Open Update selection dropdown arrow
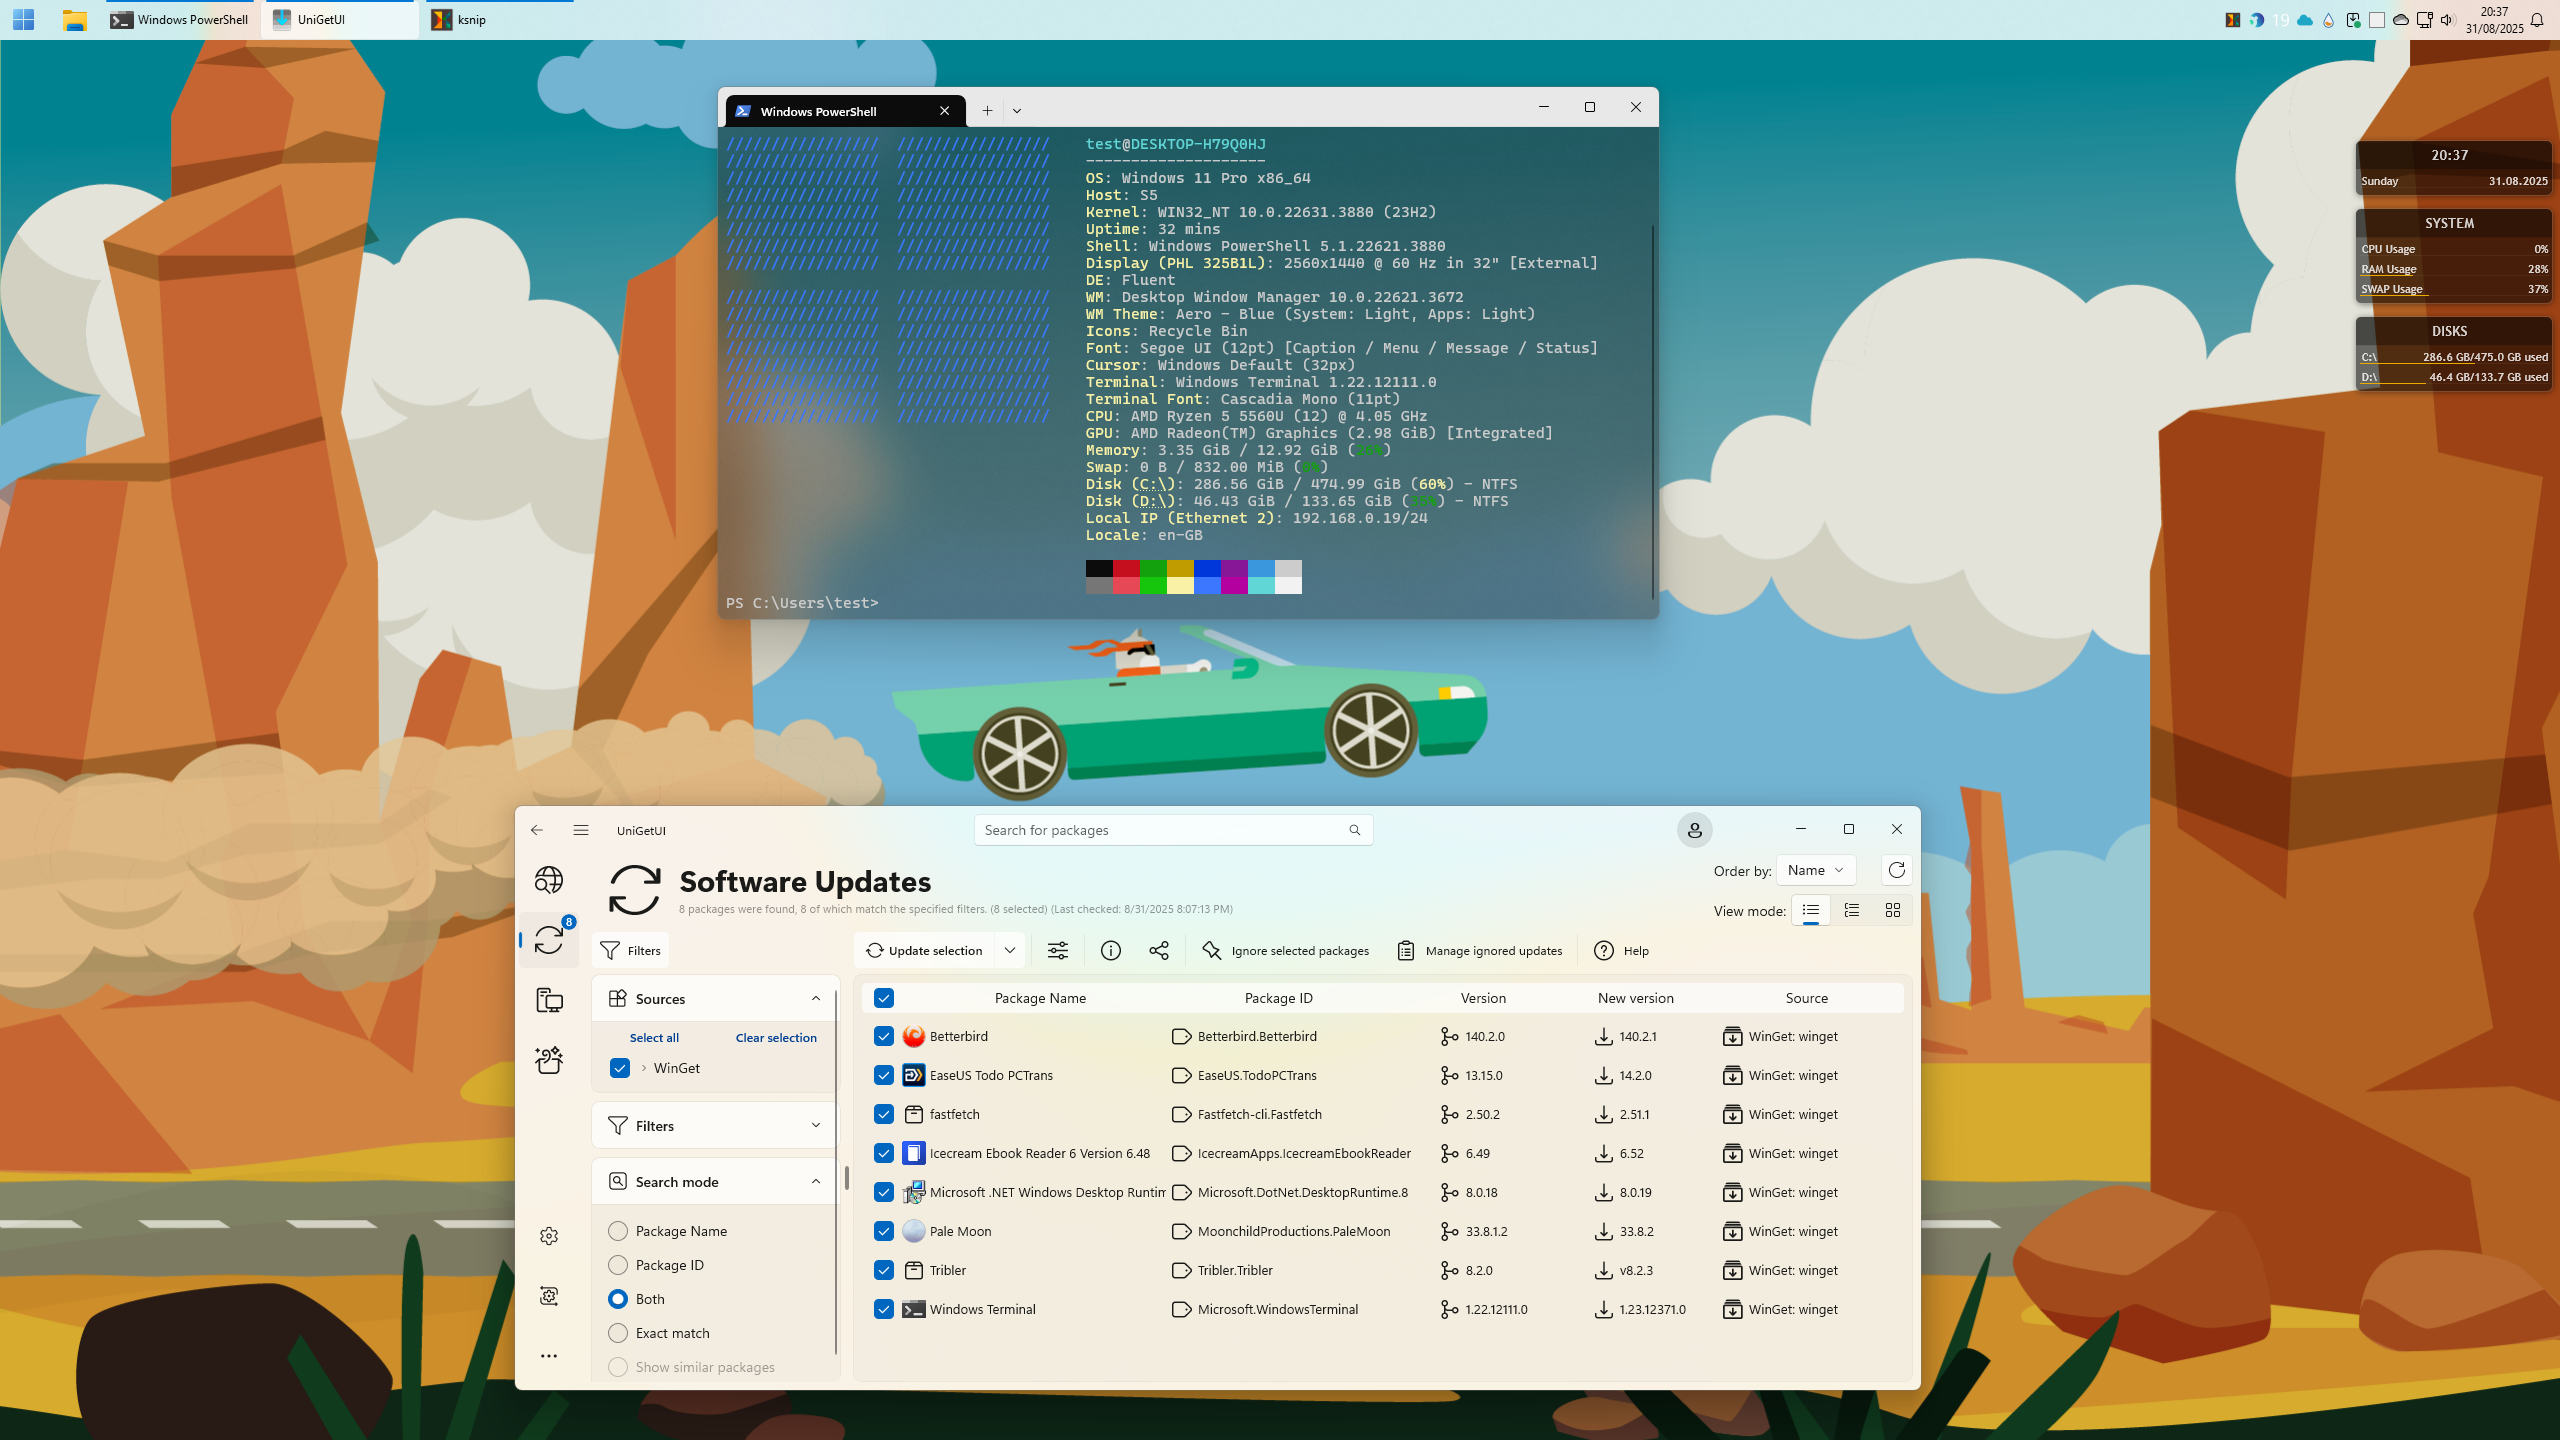This screenshot has height=1440, width=2560. pyautogui.click(x=1010, y=951)
